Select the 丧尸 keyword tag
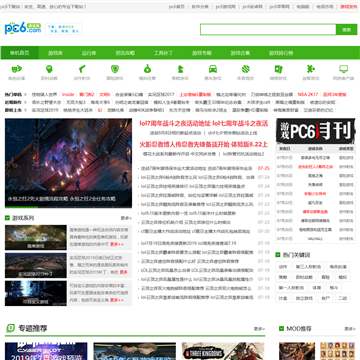The image size is (360, 360). pyautogui.click(x=326, y=298)
